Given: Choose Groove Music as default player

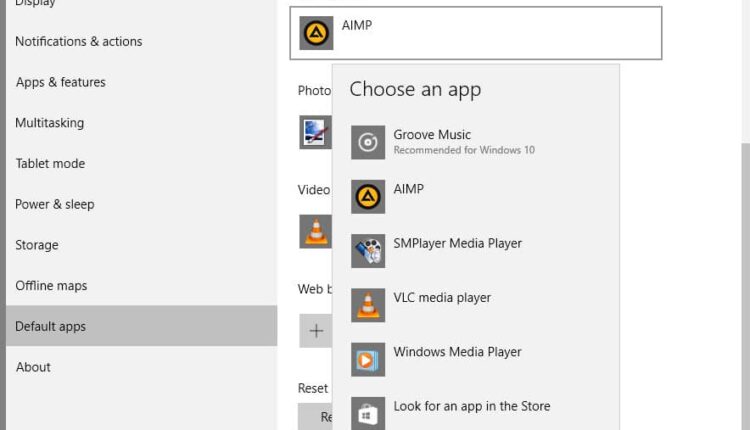Looking at the screenshot, I should pos(432,135).
